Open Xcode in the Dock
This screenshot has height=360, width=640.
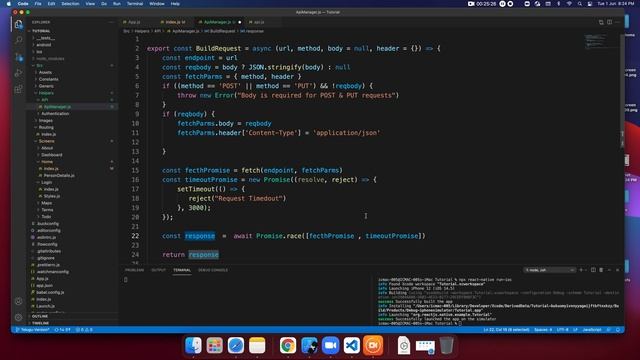309,345
